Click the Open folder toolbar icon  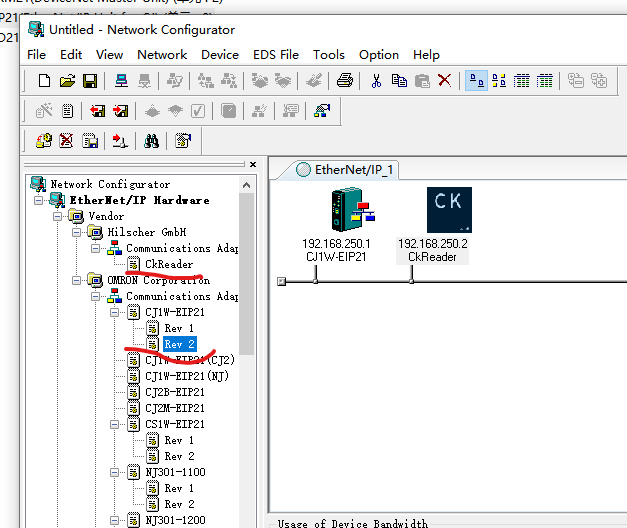[67, 81]
